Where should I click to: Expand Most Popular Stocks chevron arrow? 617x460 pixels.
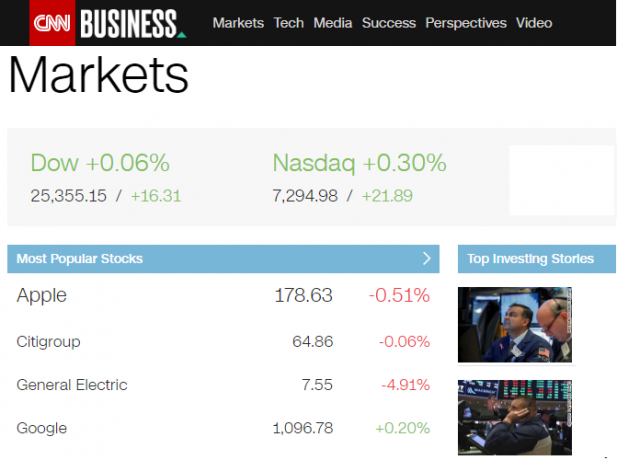point(427,259)
